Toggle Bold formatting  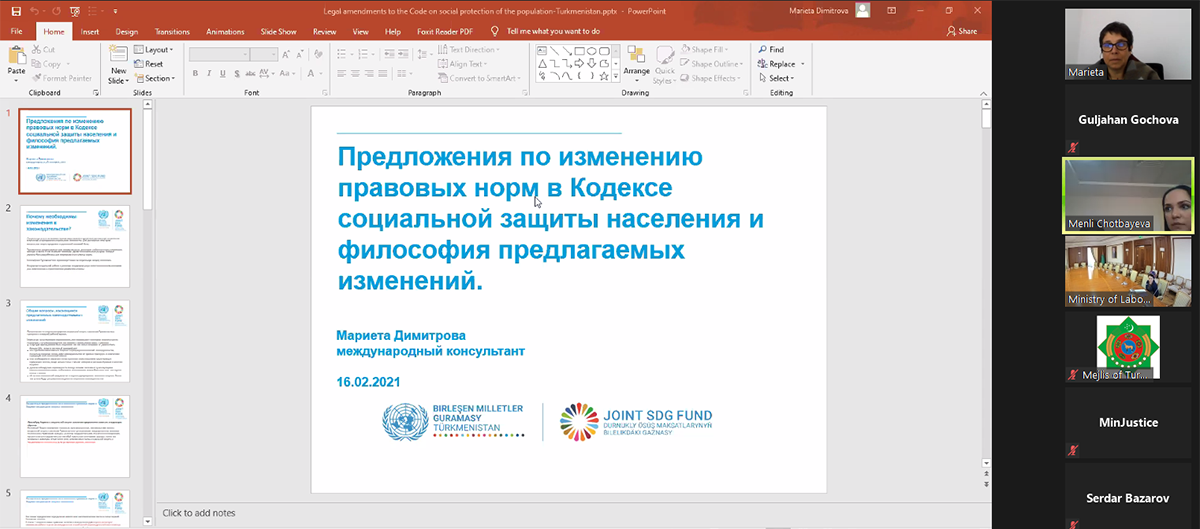(x=195, y=73)
